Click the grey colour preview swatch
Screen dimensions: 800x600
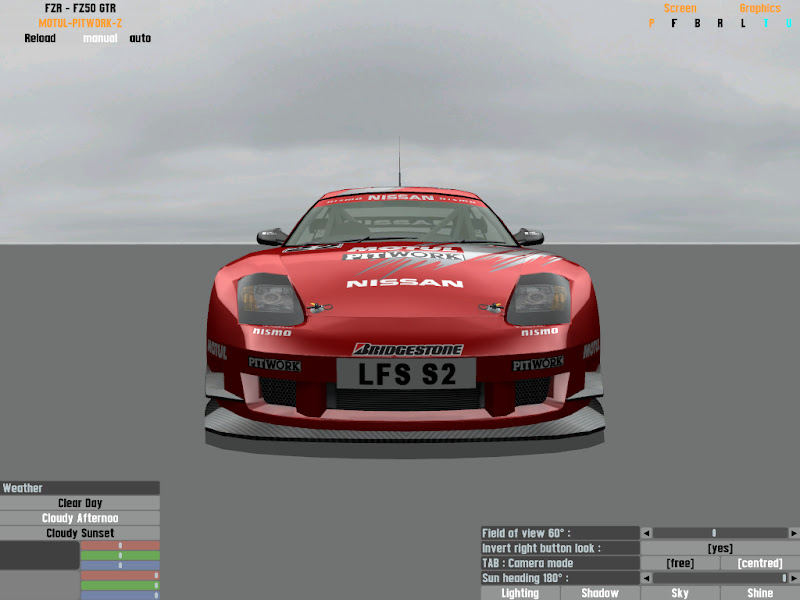[x=40, y=585]
